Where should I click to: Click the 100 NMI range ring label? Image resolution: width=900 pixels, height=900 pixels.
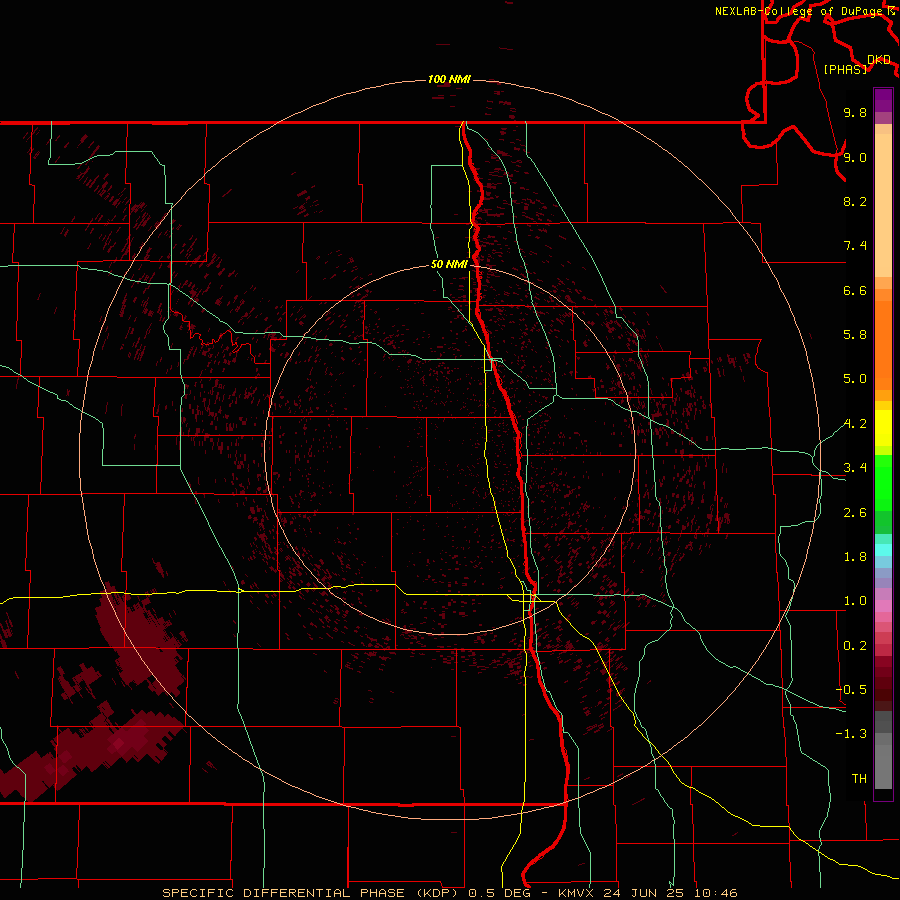pos(449,79)
